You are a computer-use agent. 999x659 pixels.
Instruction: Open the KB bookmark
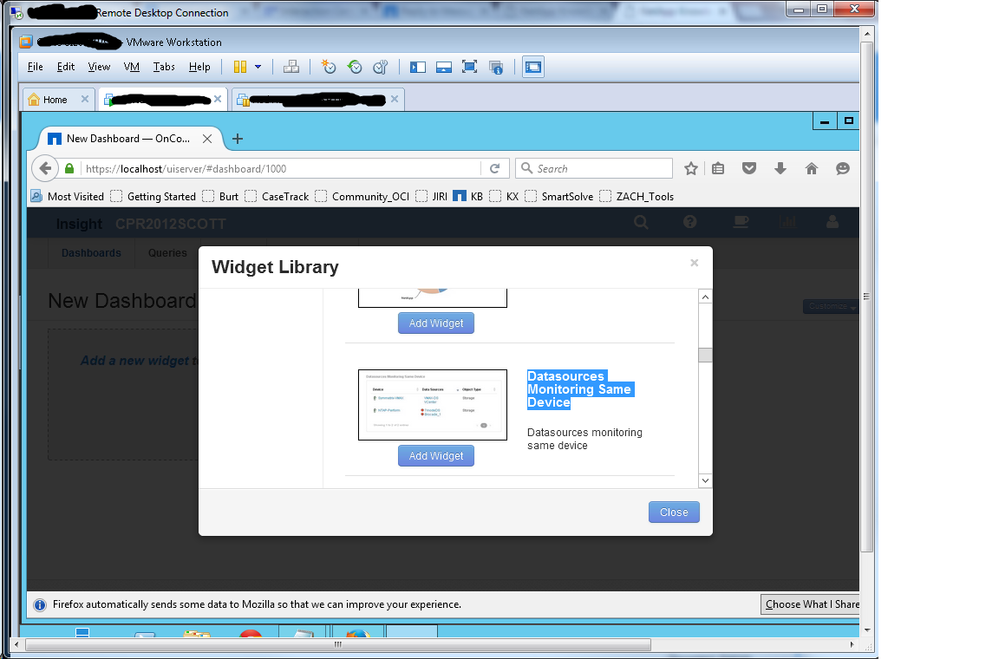click(x=468, y=196)
